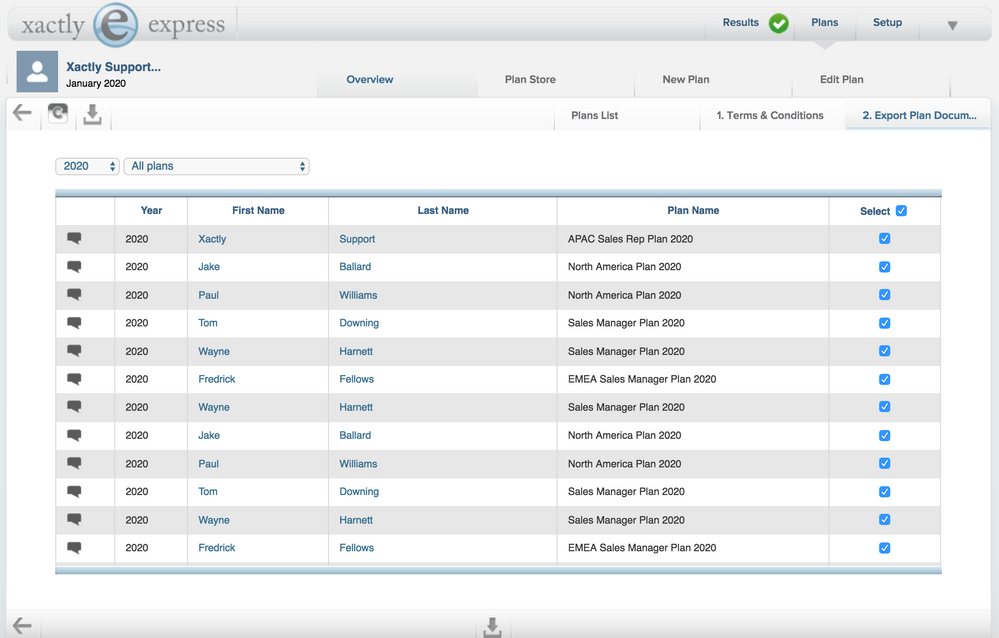Click the January 2020 period text
The image size is (999, 638).
(96, 83)
